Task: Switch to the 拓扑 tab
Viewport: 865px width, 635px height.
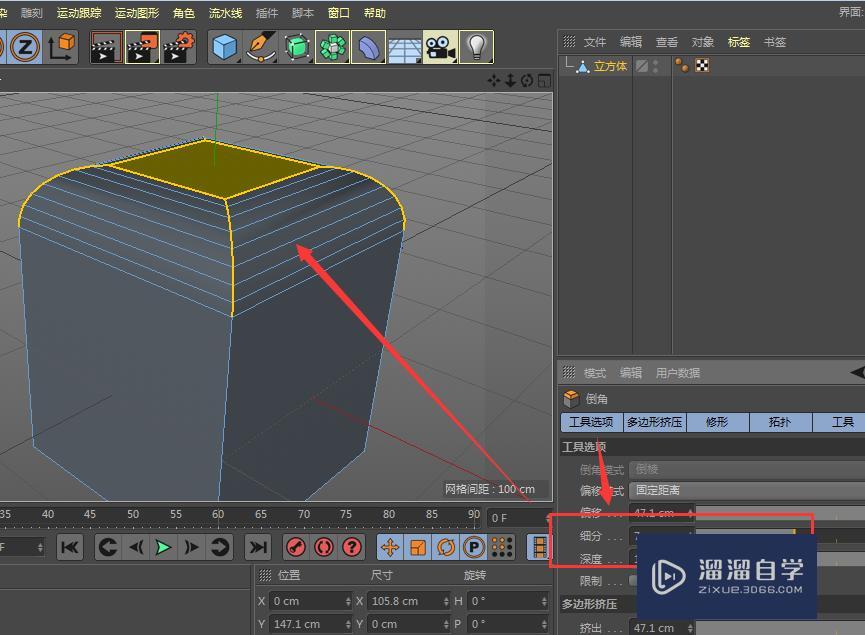Action: coord(780,422)
